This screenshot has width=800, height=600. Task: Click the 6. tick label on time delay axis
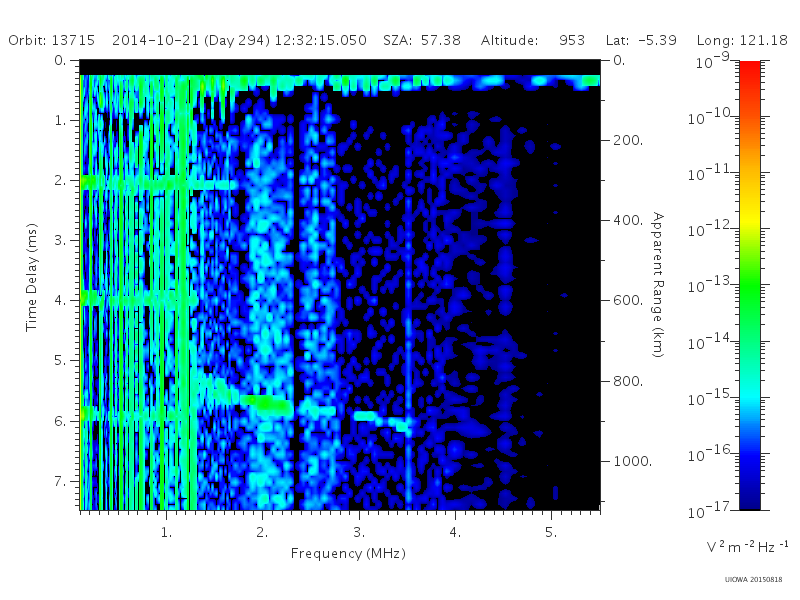[x=60, y=421]
